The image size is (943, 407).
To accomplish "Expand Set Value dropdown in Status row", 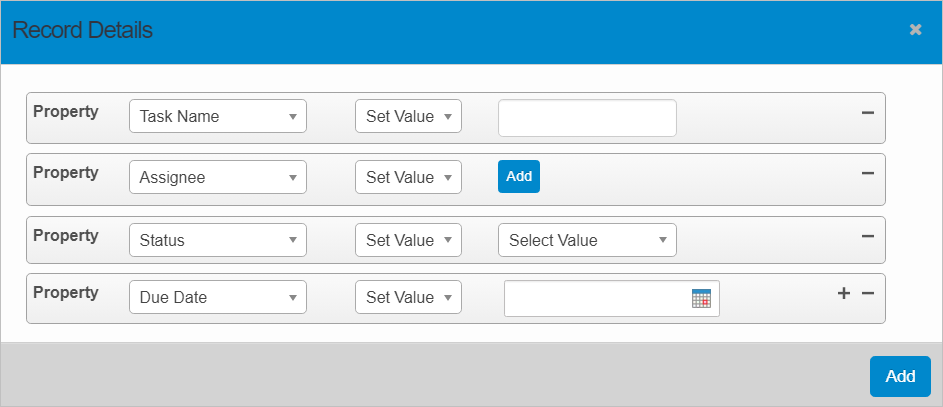I will [x=408, y=240].
